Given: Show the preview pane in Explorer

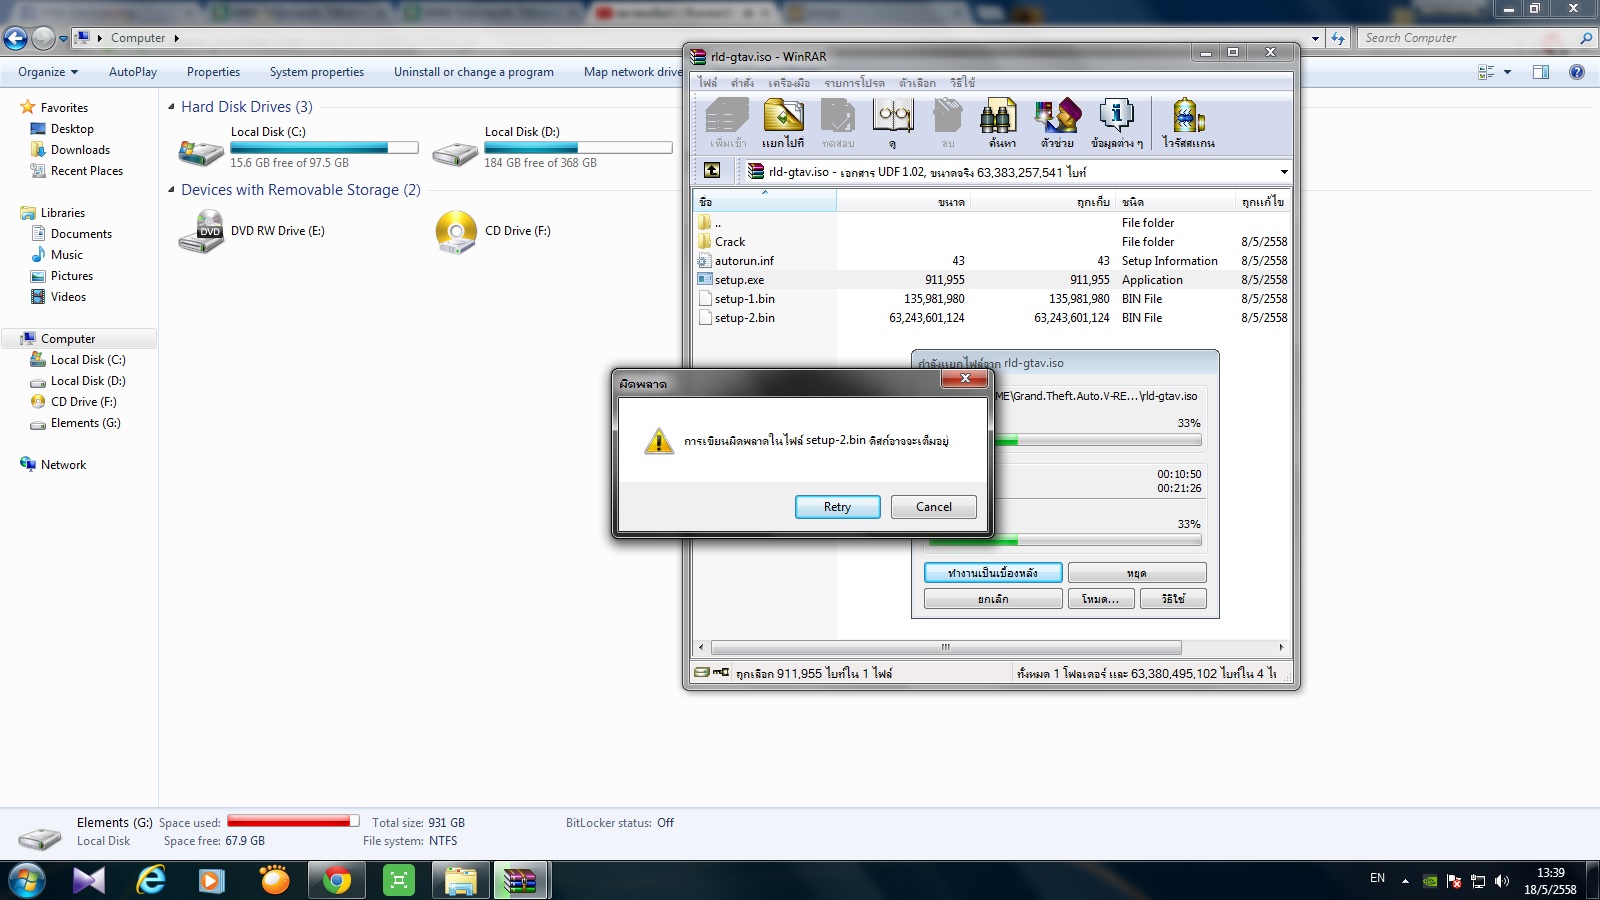Looking at the screenshot, I should coord(1541,72).
